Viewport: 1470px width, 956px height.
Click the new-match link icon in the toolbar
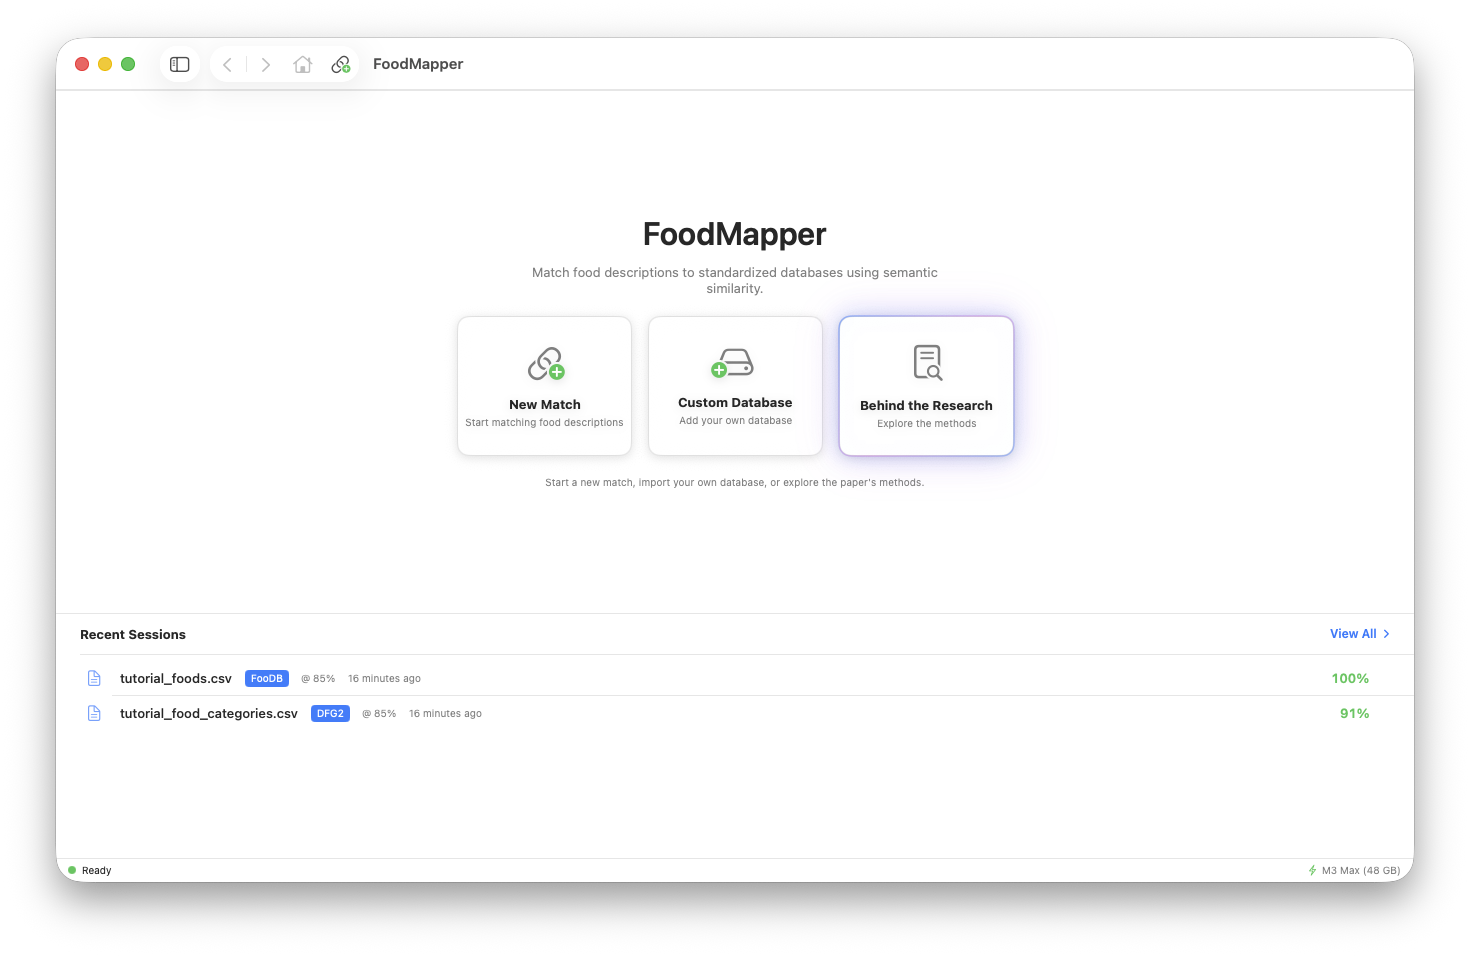pyautogui.click(x=341, y=63)
